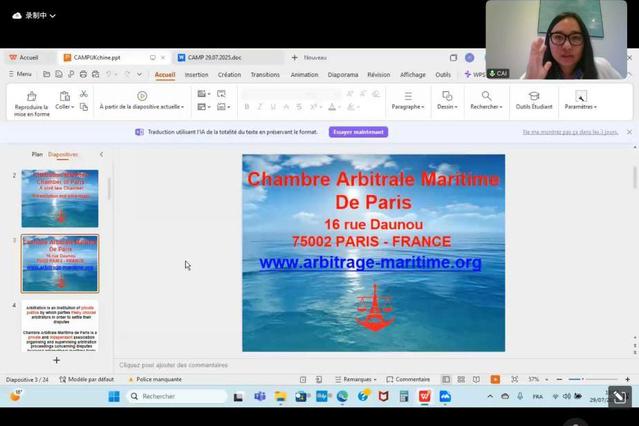Click the Copy icon below scissors

point(84,107)
